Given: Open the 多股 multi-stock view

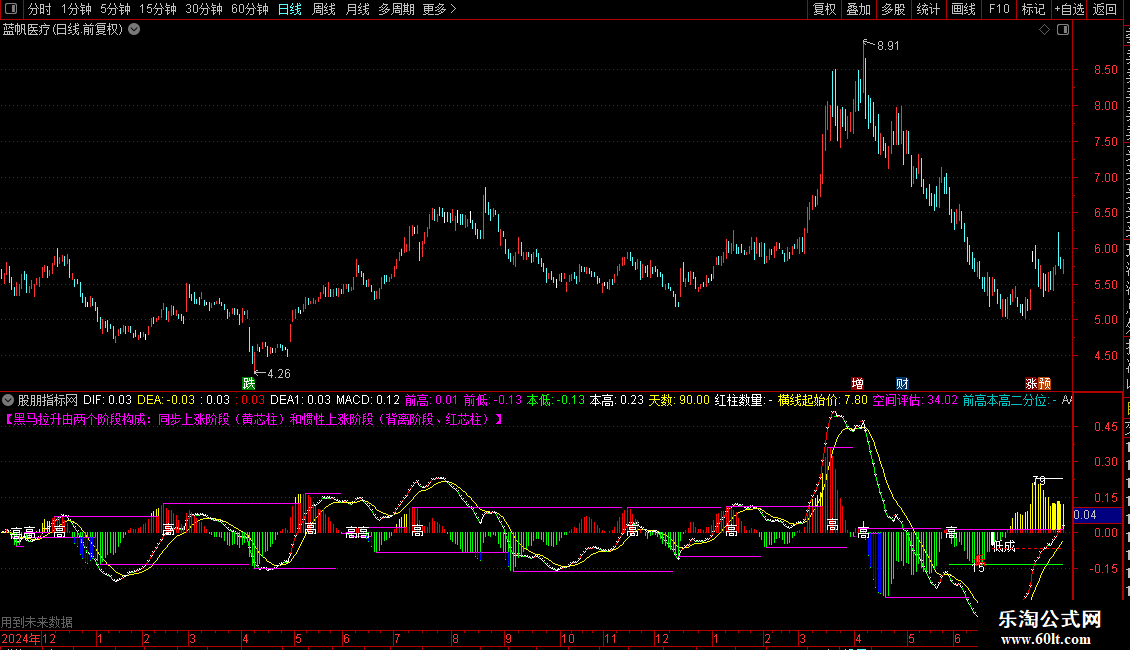Looking at the screenshot, I should point(894,9).
